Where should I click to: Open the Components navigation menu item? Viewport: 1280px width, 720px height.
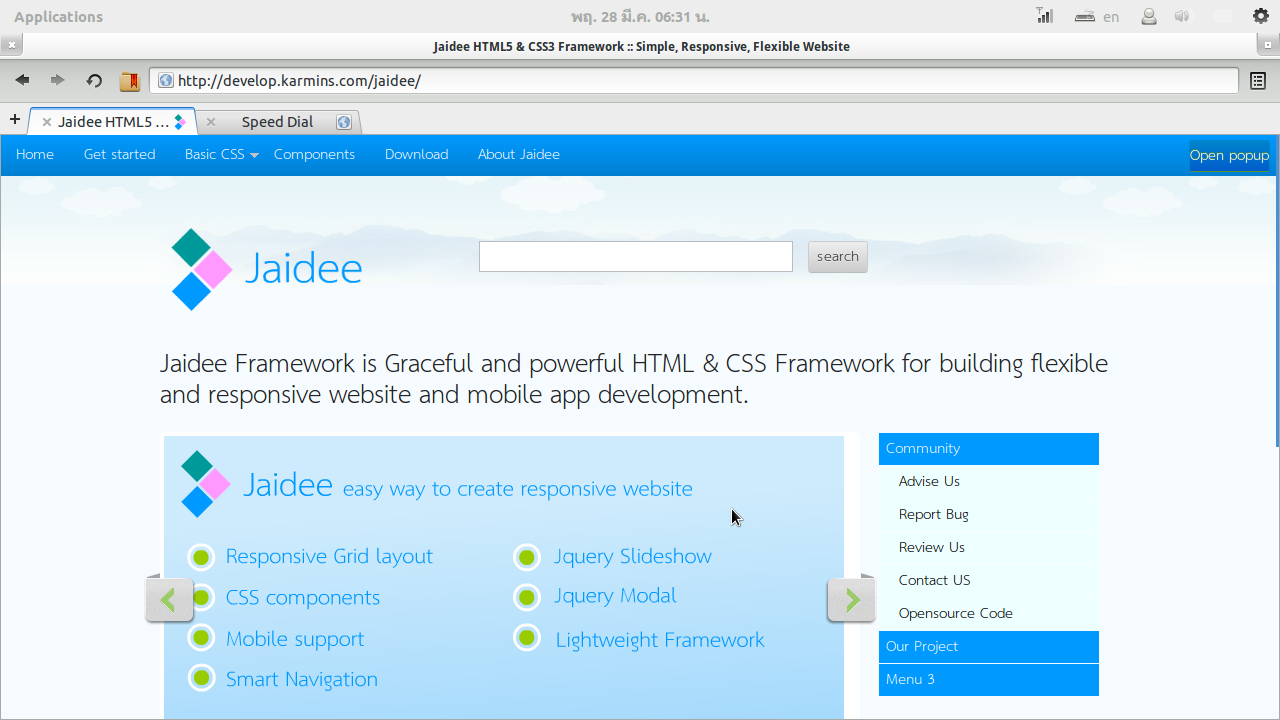(x=314, y=154)
